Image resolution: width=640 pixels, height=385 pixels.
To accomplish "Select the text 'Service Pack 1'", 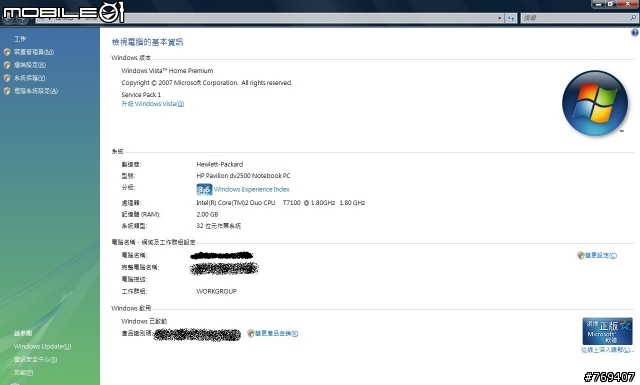I will [141, 95].
